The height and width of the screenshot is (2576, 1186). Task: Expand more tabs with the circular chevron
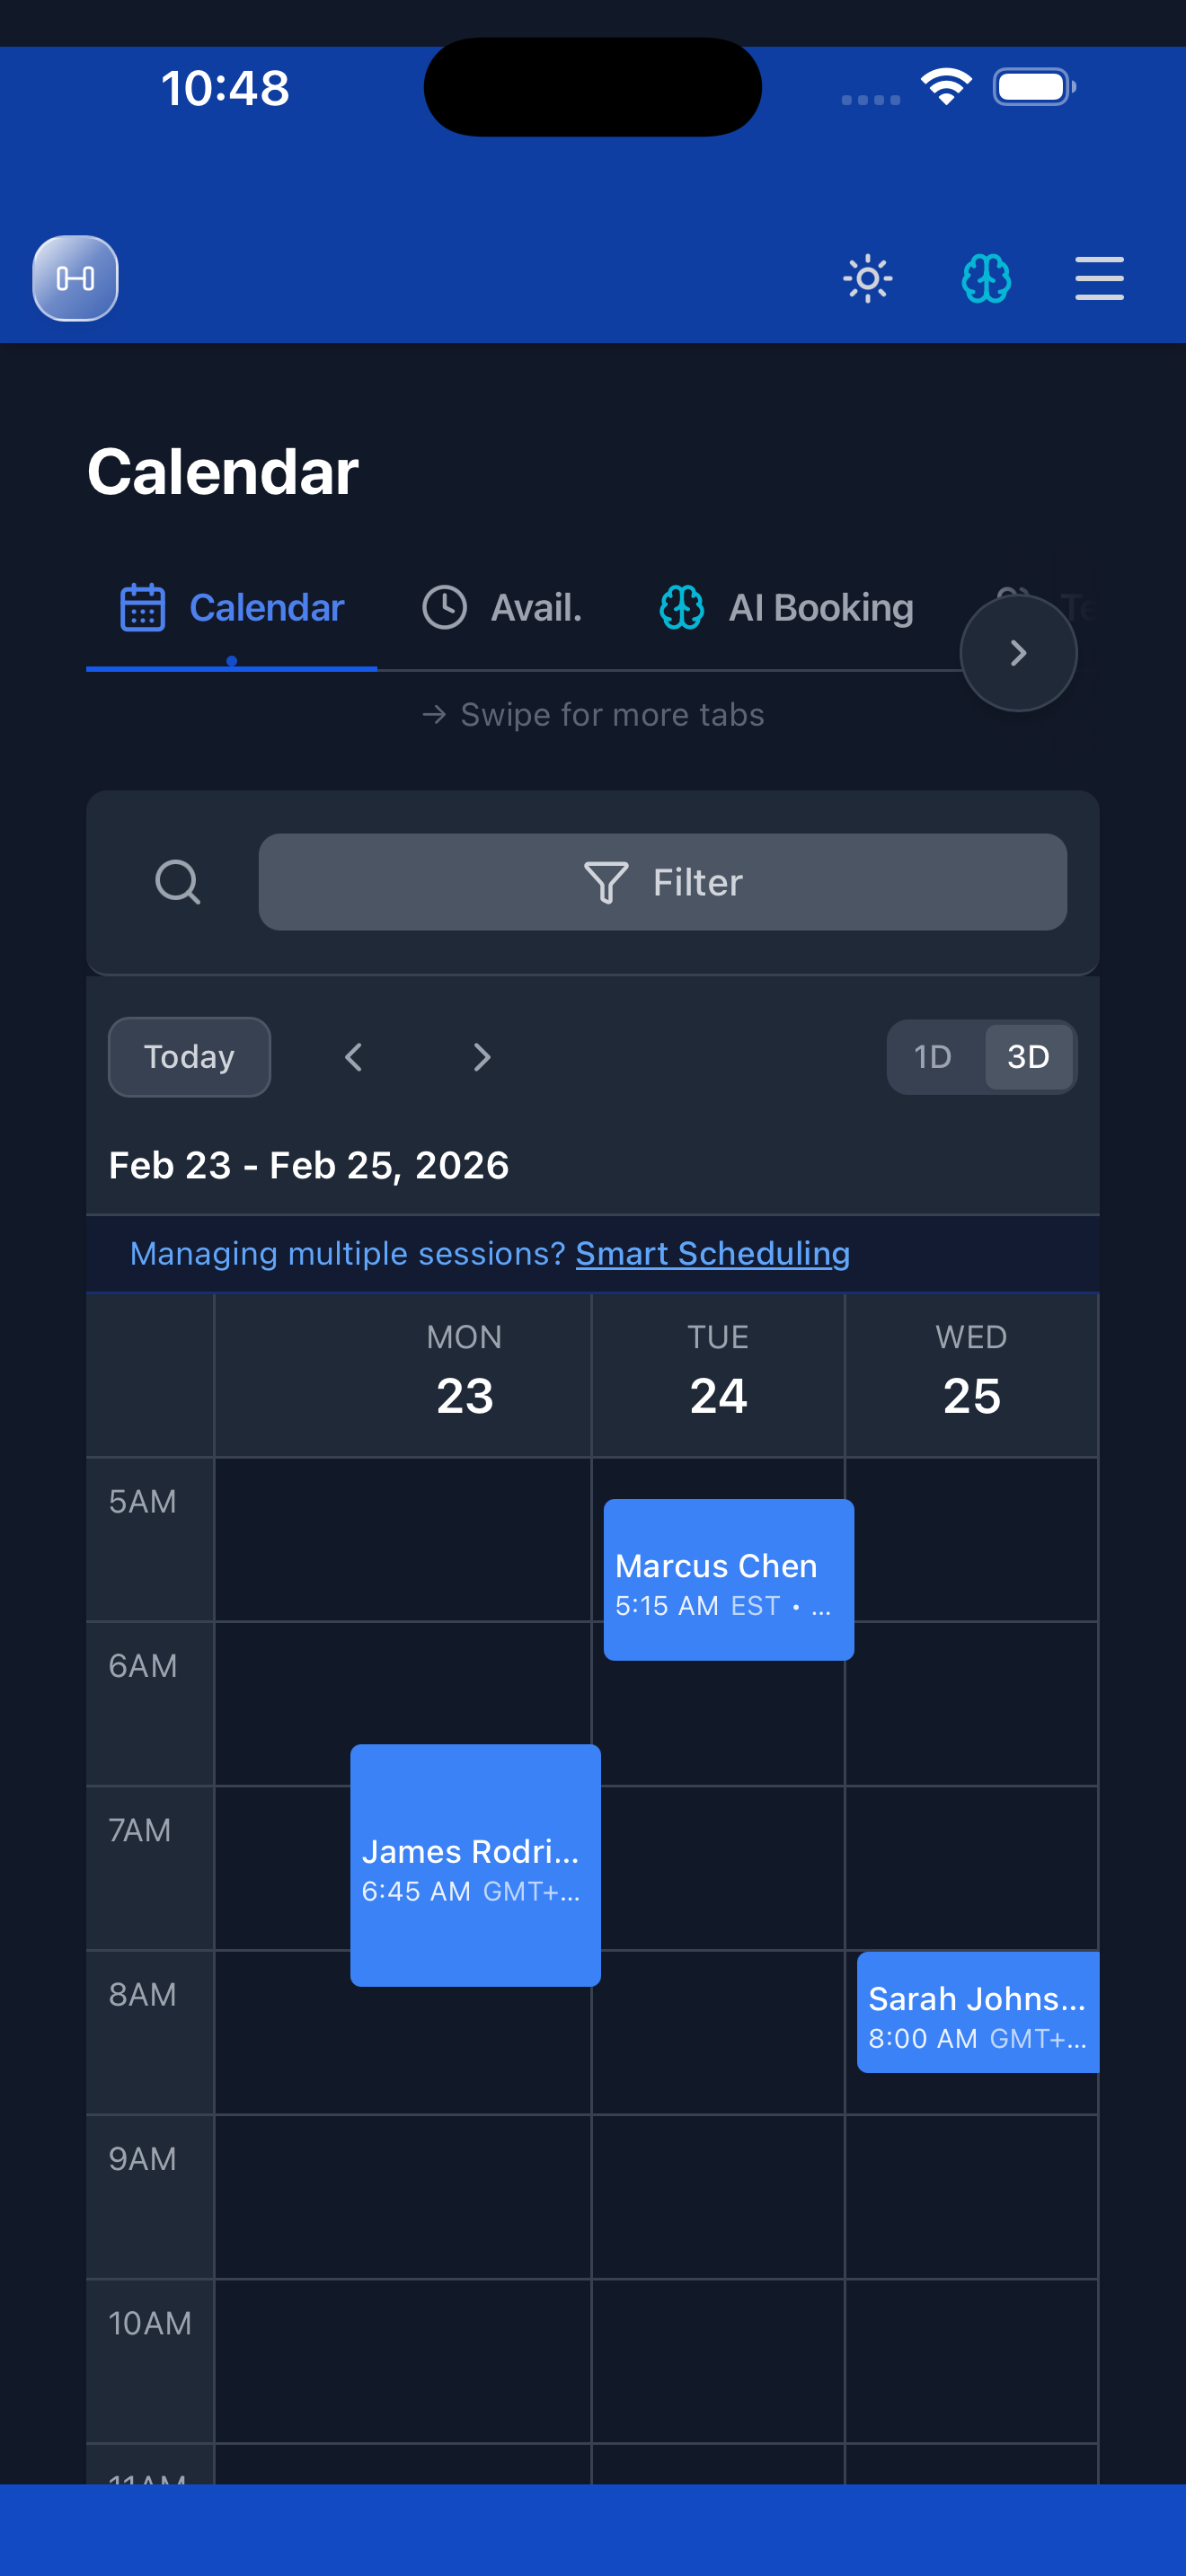click(1018, 652)
